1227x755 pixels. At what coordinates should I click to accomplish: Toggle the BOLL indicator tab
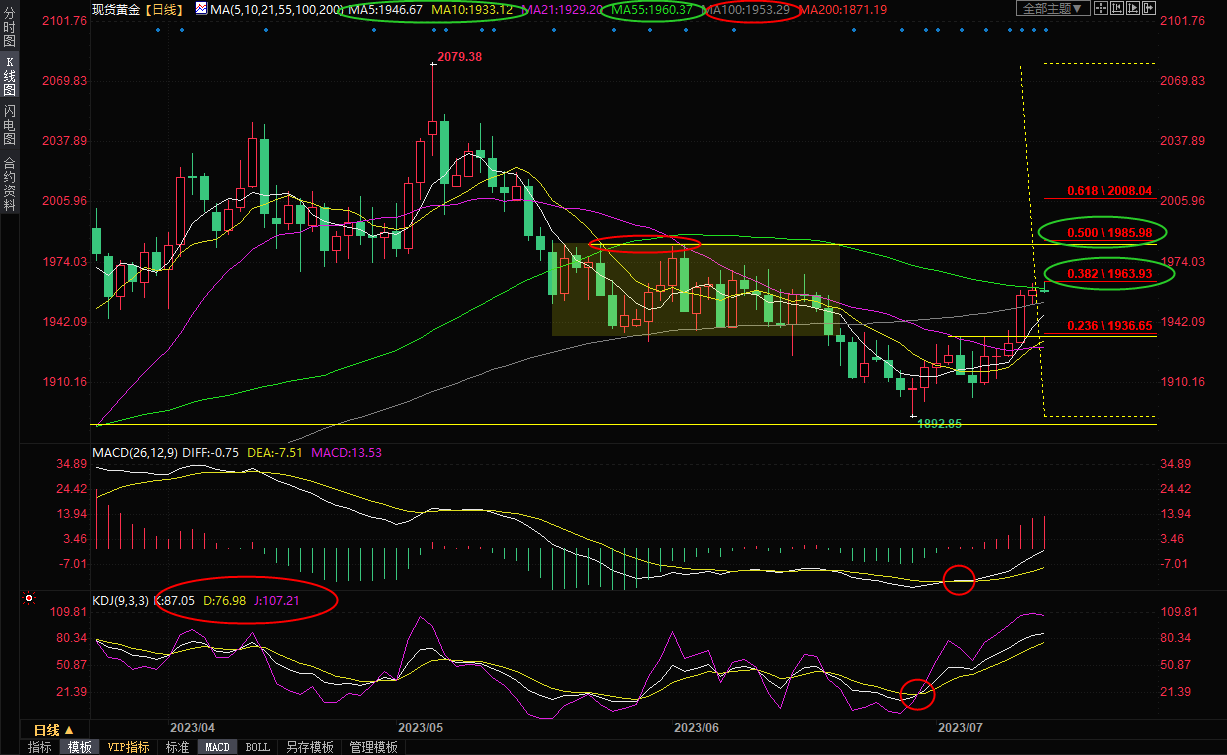257,747
